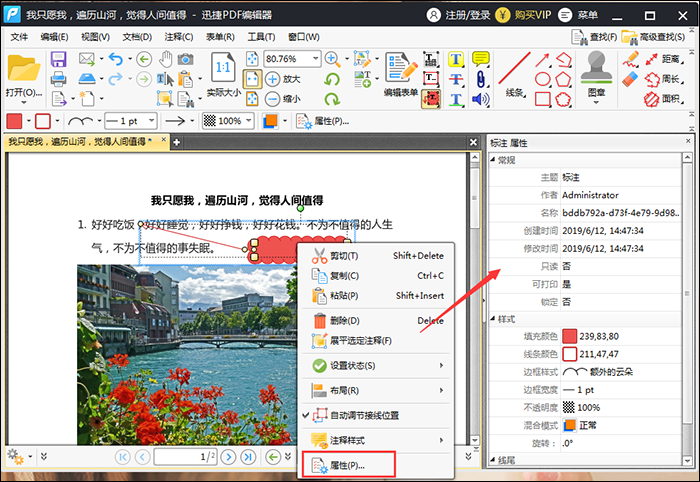Screen dimensions: 700x482
Task: Toggle 自动调节接线位置 option in context menu
Action: (x=376, y=416)
